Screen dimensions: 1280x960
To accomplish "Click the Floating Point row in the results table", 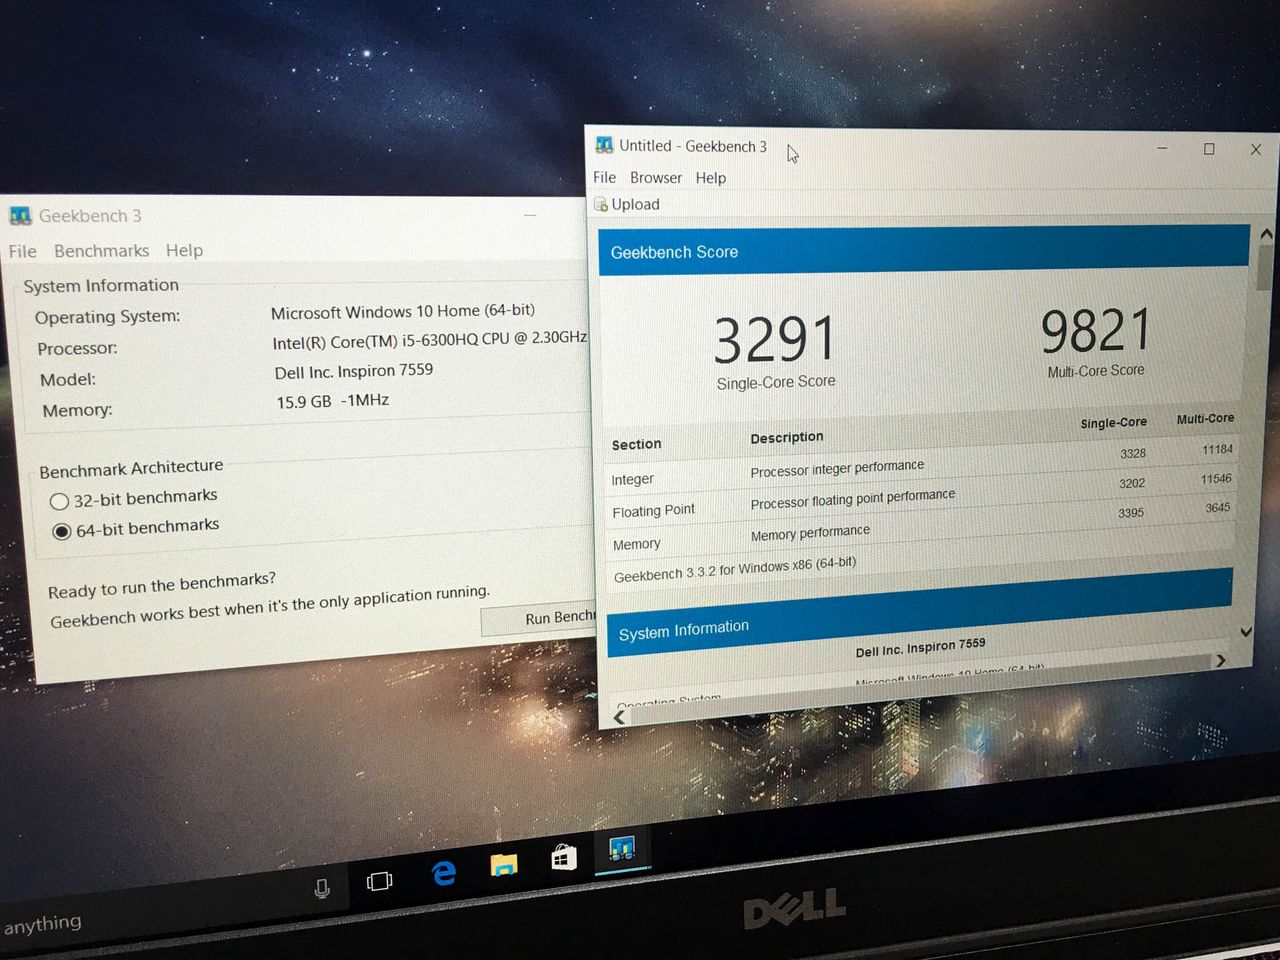I will [921, 496].
